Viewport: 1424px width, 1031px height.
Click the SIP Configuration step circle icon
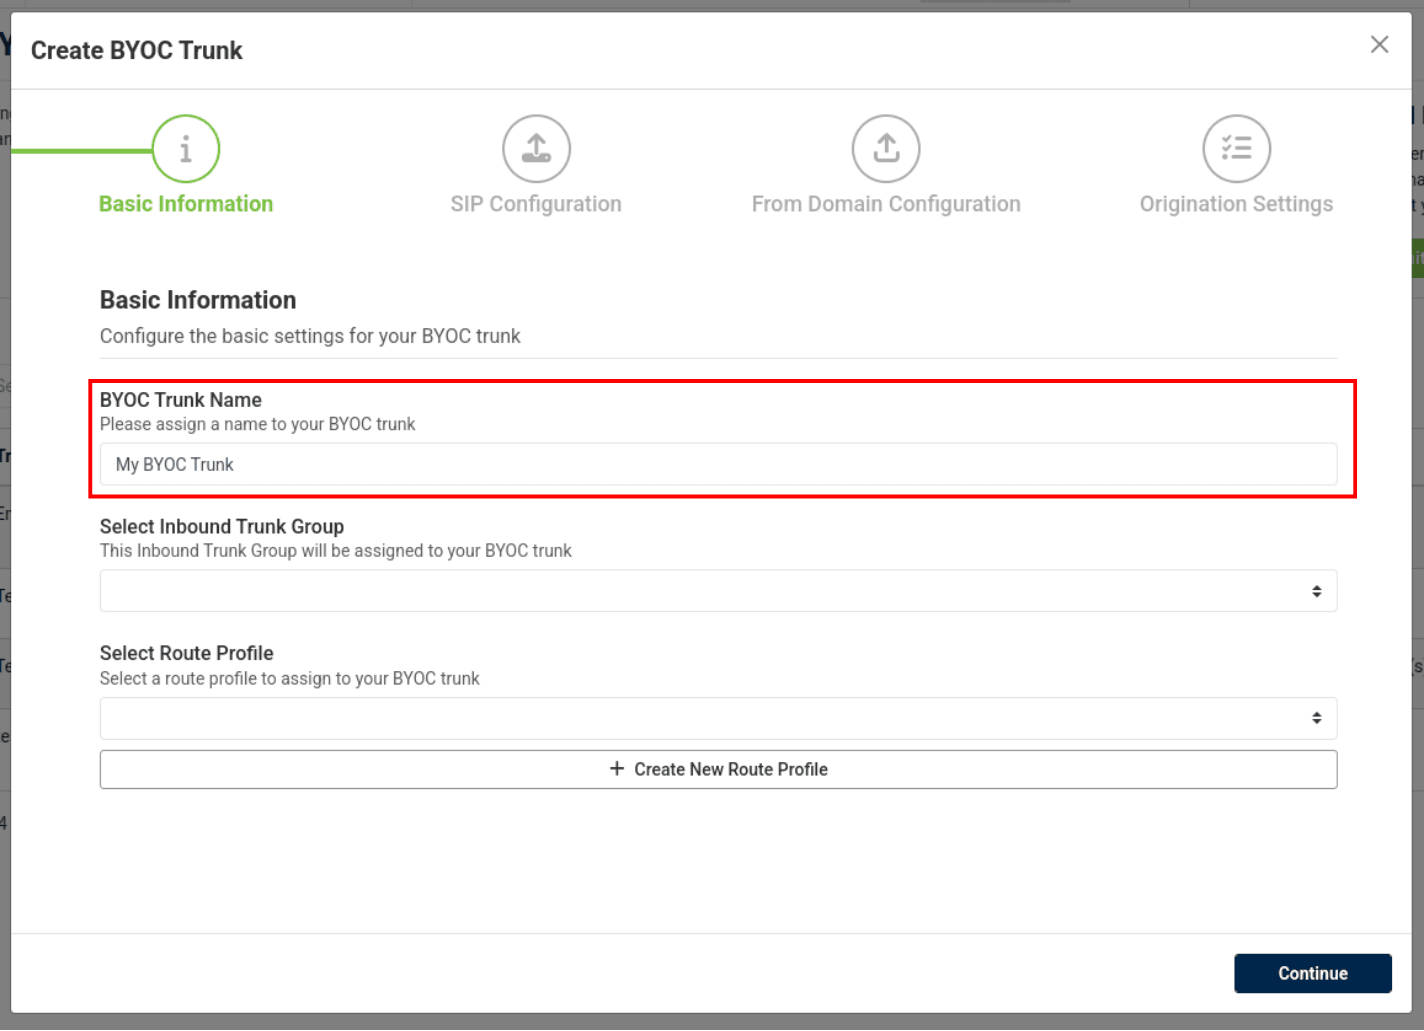coord(536,149)
